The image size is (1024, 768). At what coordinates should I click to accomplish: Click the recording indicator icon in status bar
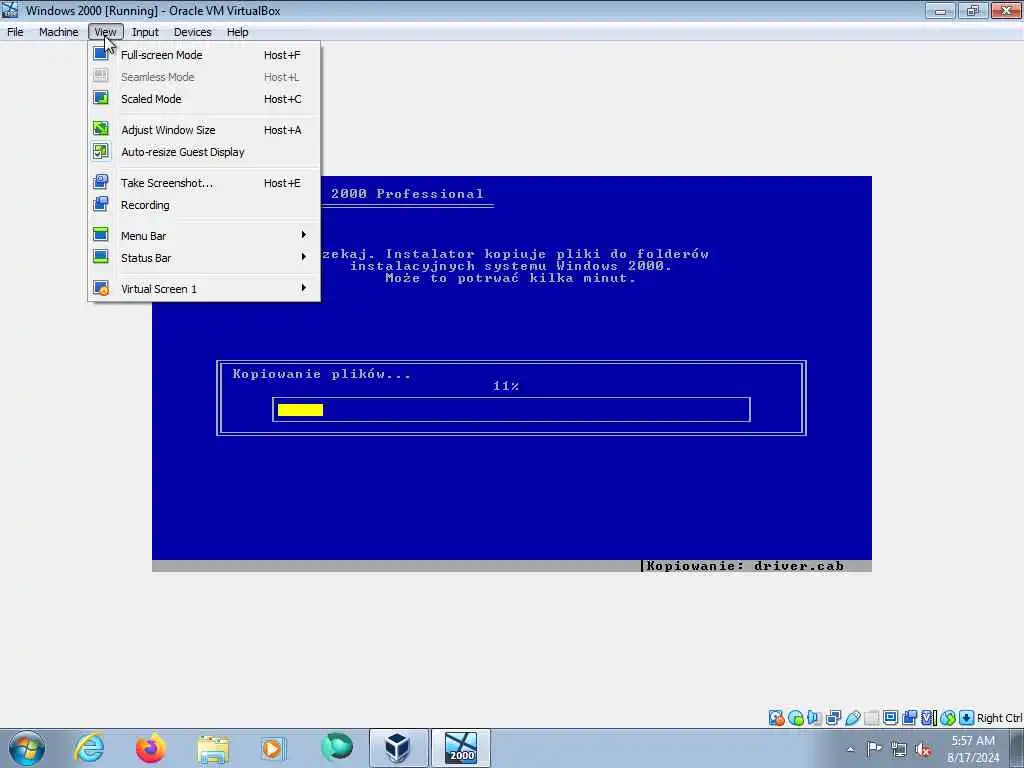909,718
